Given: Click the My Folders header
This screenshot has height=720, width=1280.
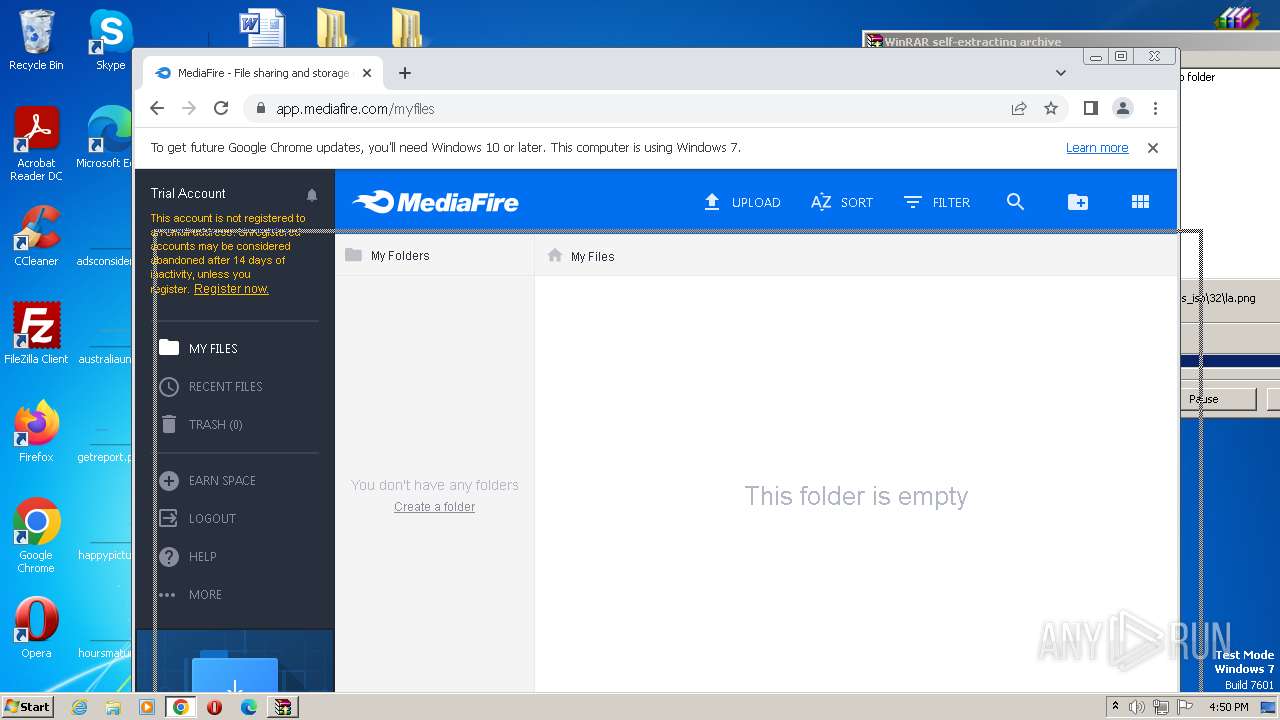Looking at the screenshot, I should pos(387,255).
